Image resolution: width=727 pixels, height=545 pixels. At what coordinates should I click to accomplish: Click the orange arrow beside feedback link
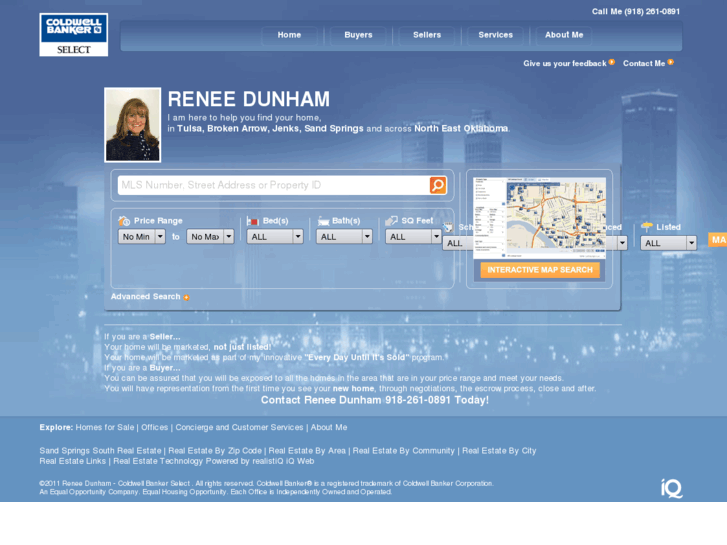[612, 62]
